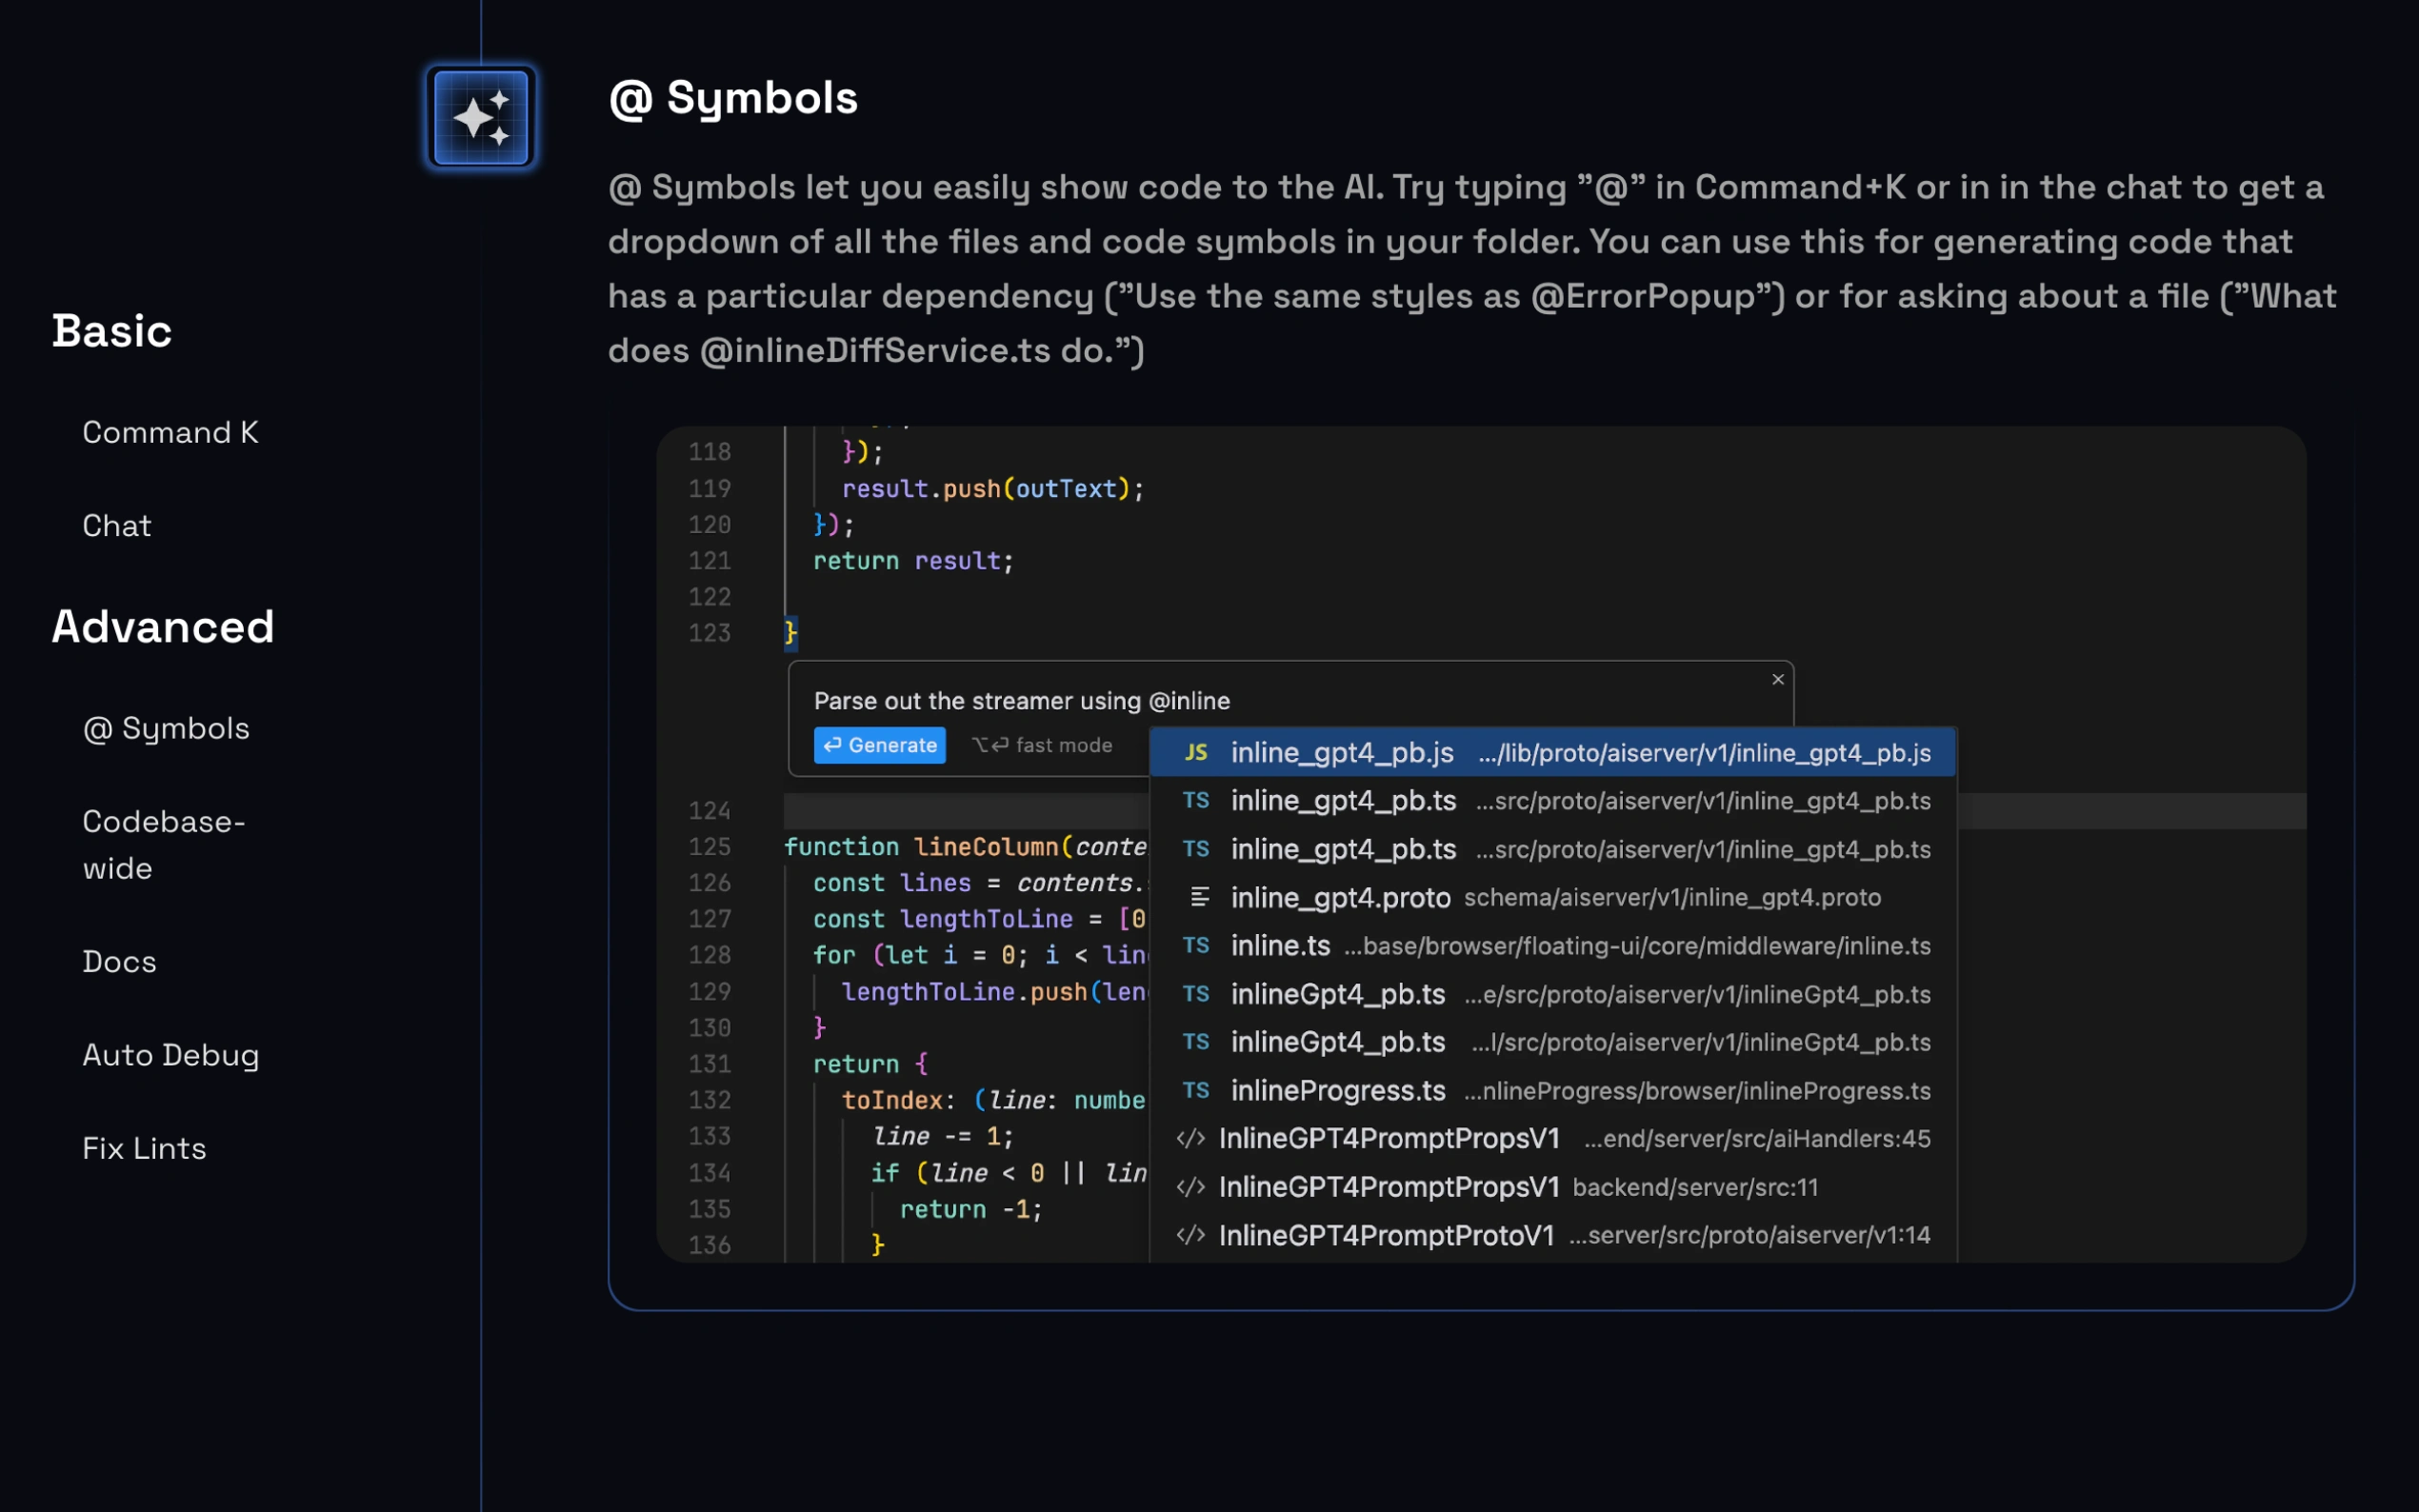This screenshot has height=1512, width=2419.
Task: Click the TS icon beside inline.ts
Action: click(1196, 946)
